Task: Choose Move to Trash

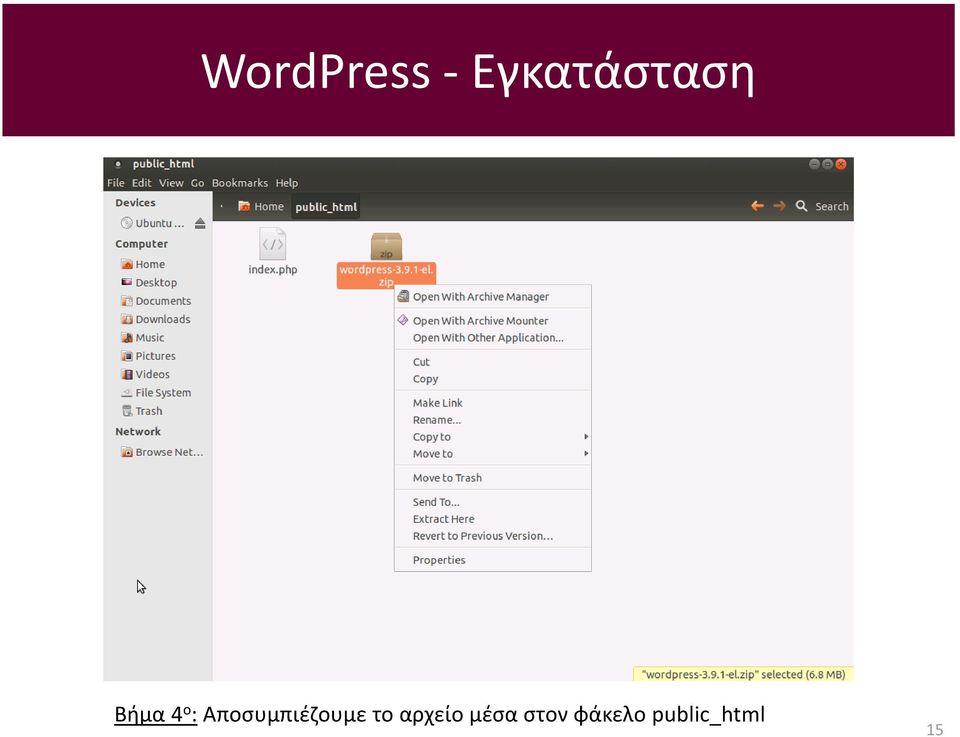Action: click(x=493, y=478)
